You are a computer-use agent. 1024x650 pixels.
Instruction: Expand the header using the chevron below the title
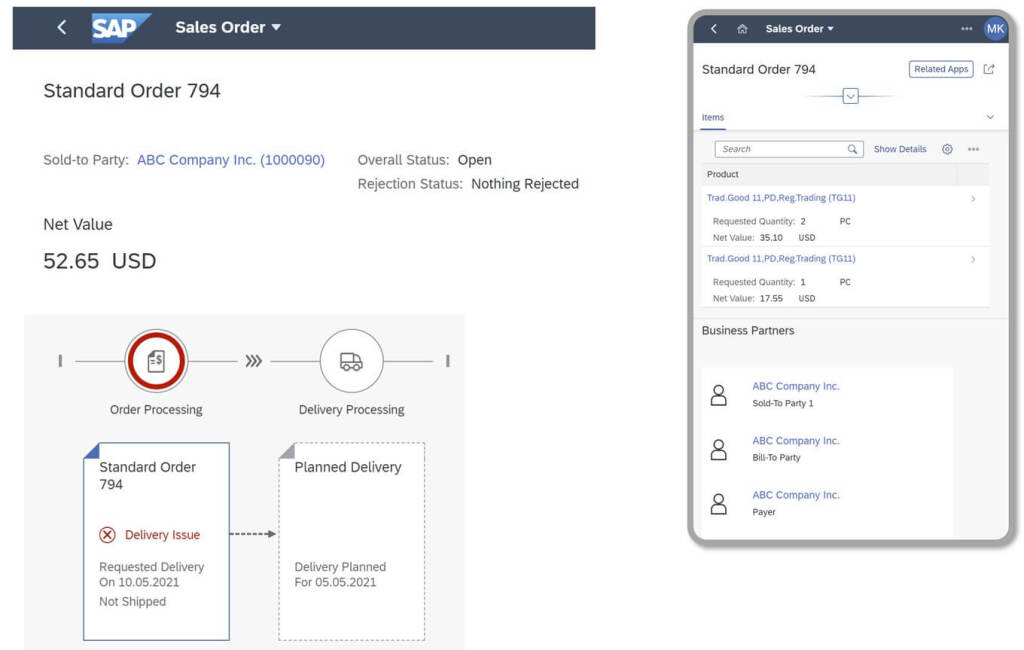[850, 96]
